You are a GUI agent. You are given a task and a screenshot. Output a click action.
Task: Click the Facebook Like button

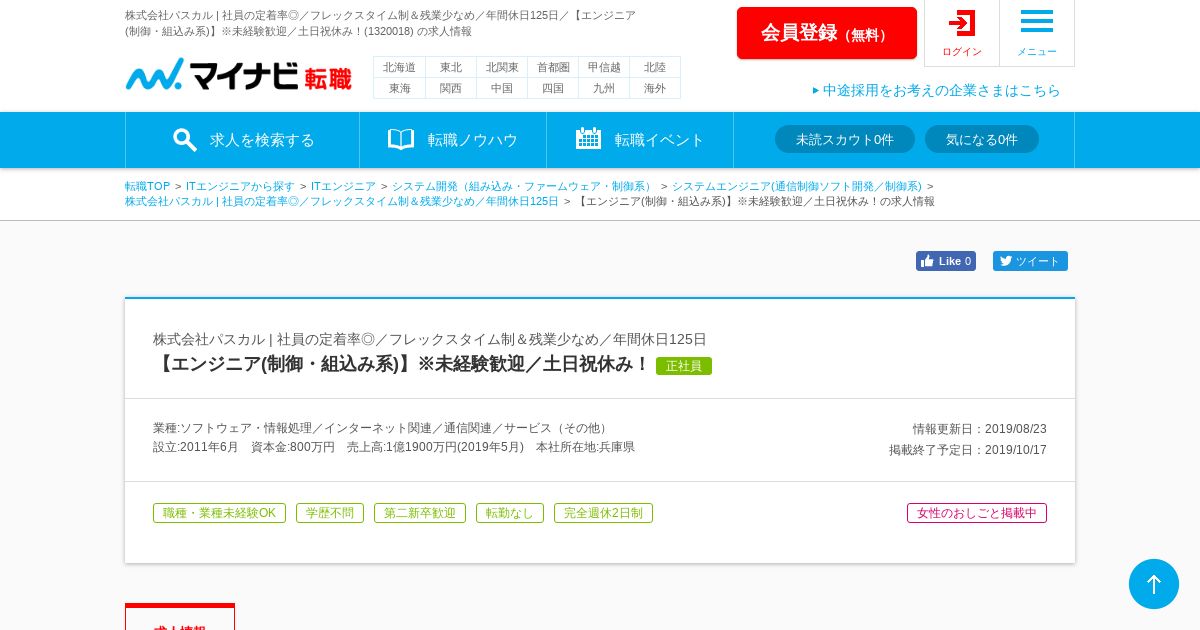[946, 261]
